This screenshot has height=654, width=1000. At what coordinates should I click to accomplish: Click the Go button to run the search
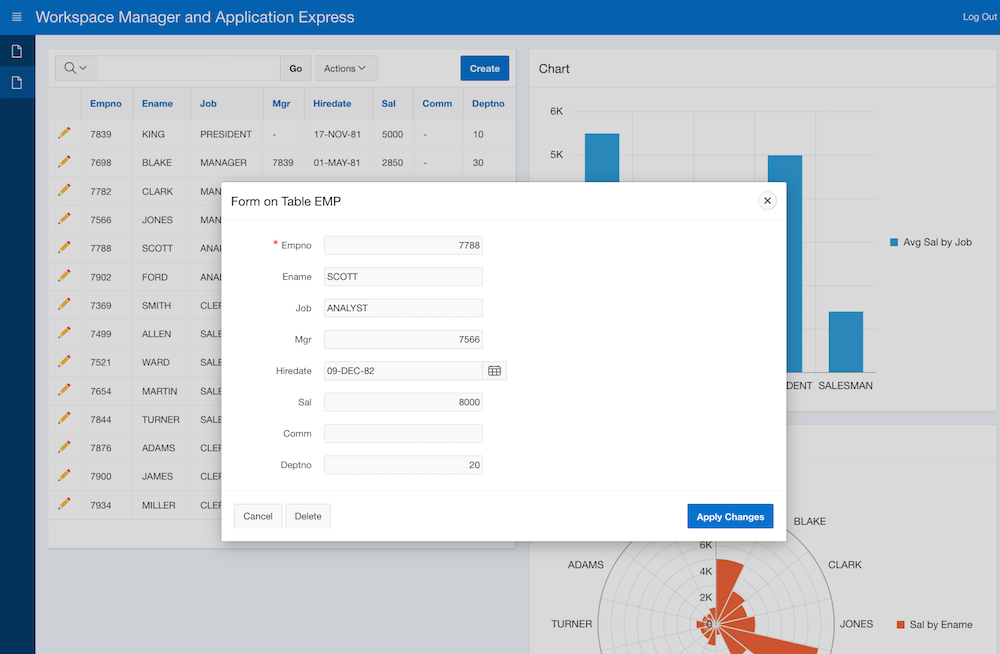[x=295, y=68]
